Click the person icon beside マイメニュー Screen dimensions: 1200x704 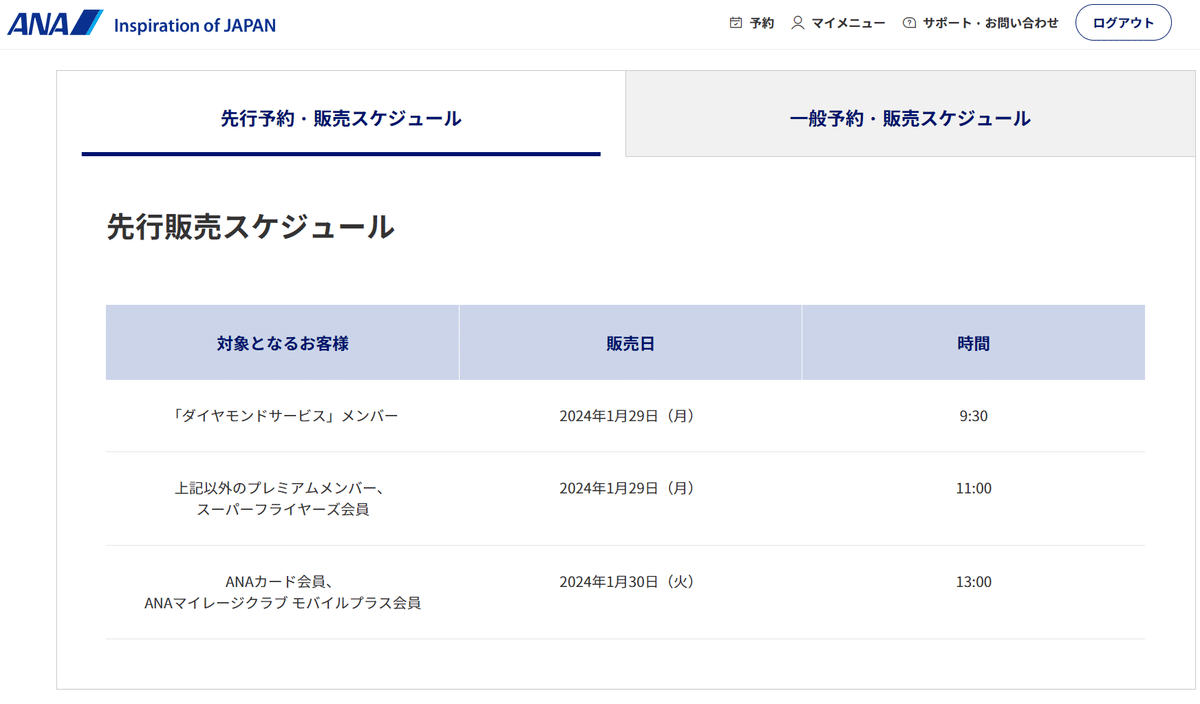pyautogui.click(x=795, y=21)
